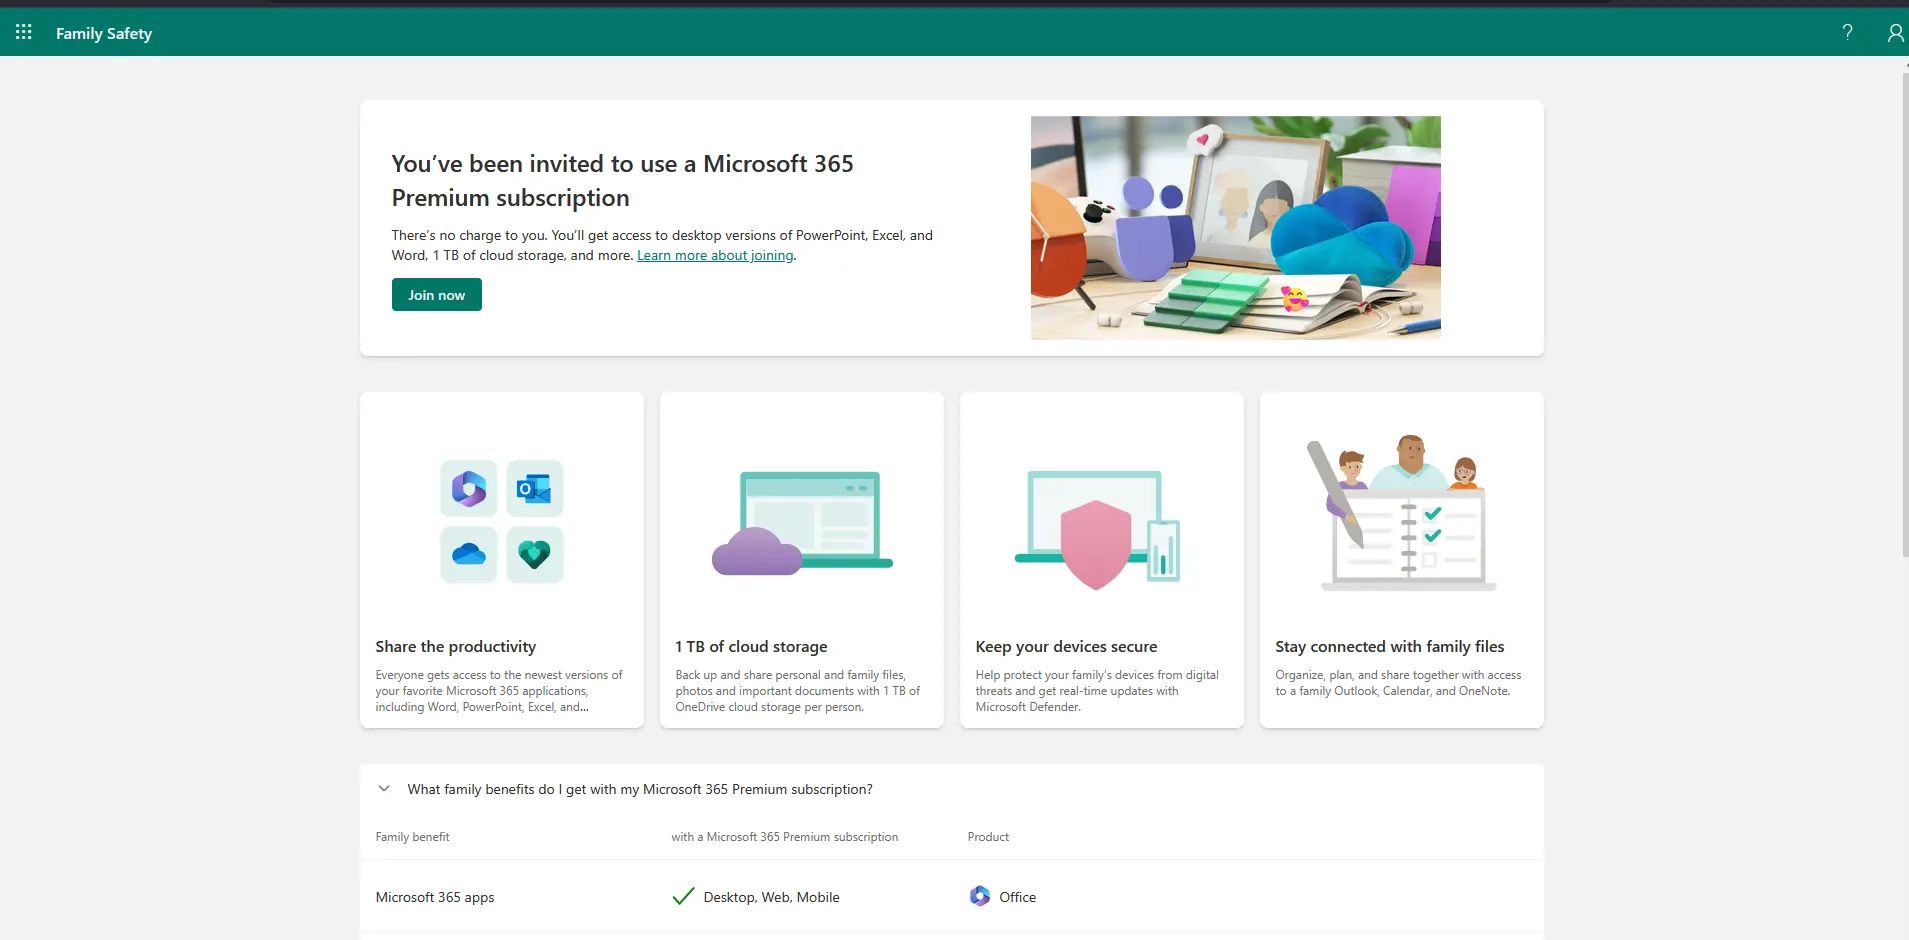1909x940 pixels.
Task: Click the Microsoft 365 Copilot app icon
Action: pos(469,489)
